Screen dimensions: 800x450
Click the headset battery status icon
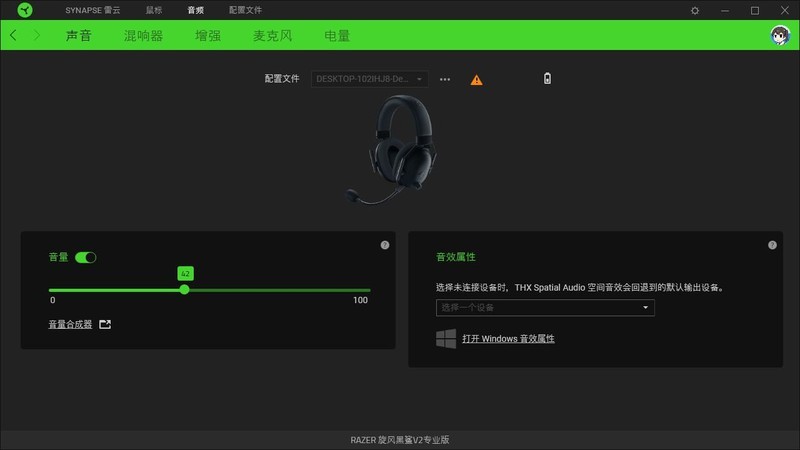[547, 79]
